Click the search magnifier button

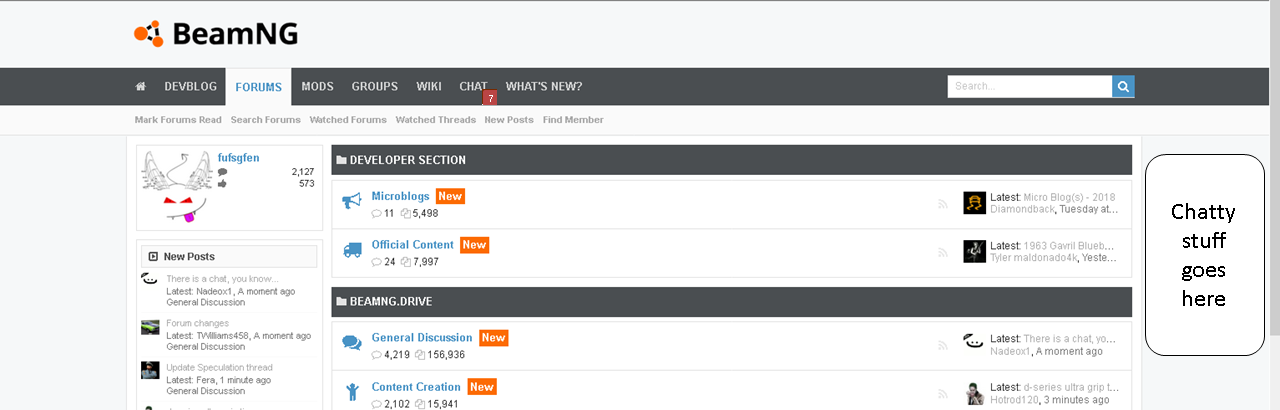pyautogui.click(x=1123, y=86)
